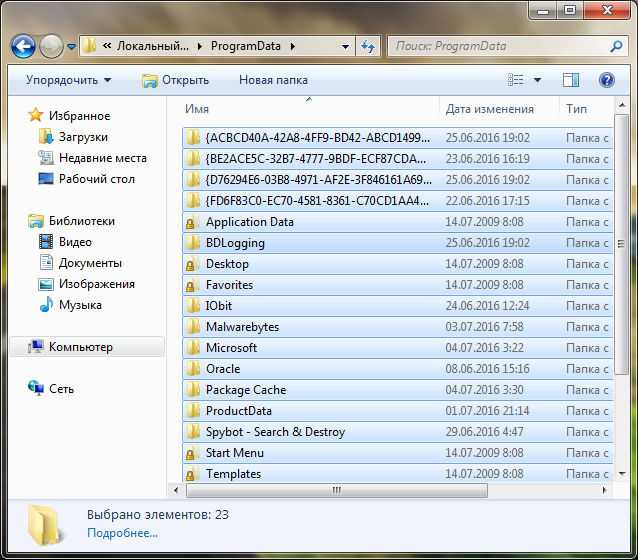Go back with the blue Back arrow

pyautogui.click(x=23, y=46)
